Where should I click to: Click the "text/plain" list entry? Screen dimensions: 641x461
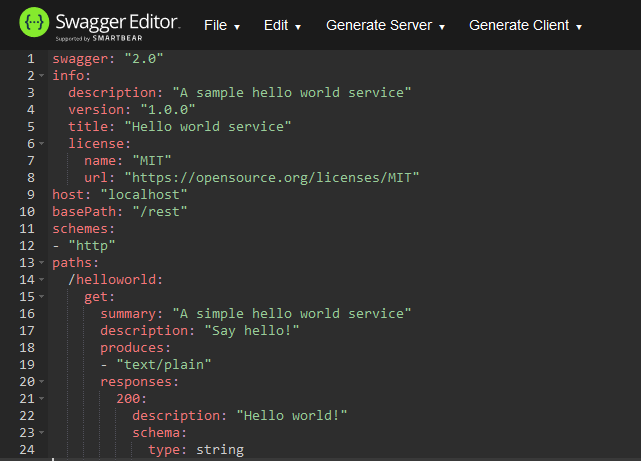click(x=164, y=365)
